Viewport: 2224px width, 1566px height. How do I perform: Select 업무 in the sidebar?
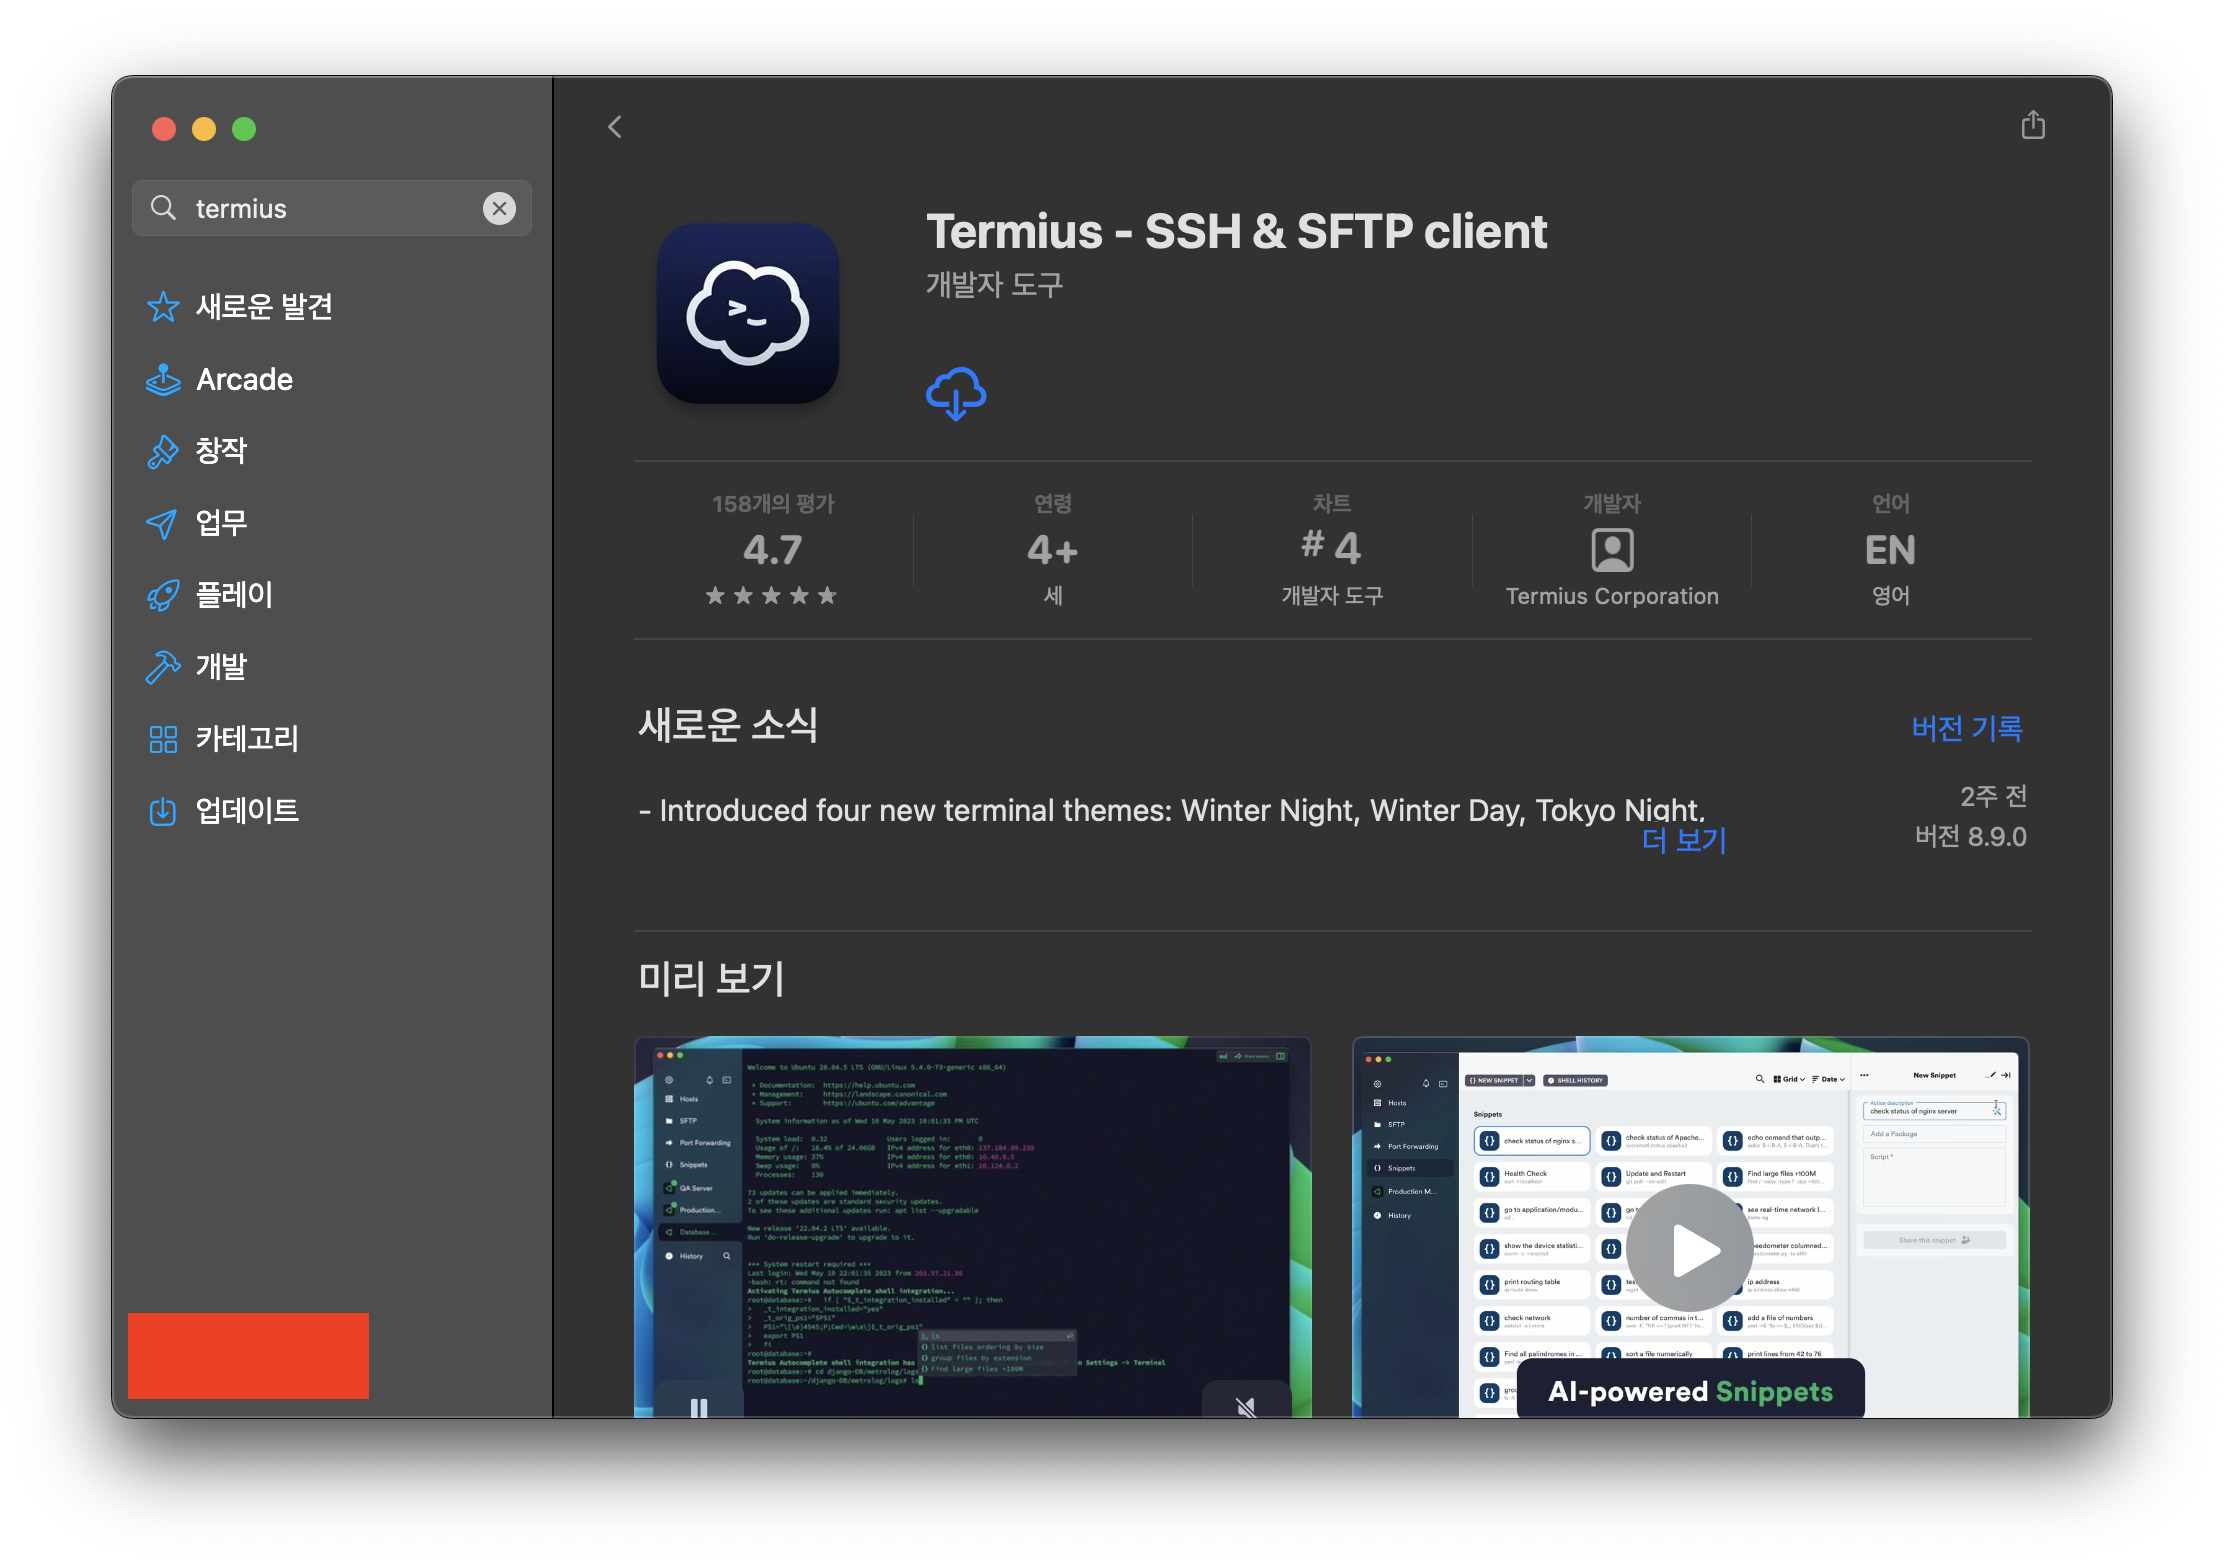[221, 523]
